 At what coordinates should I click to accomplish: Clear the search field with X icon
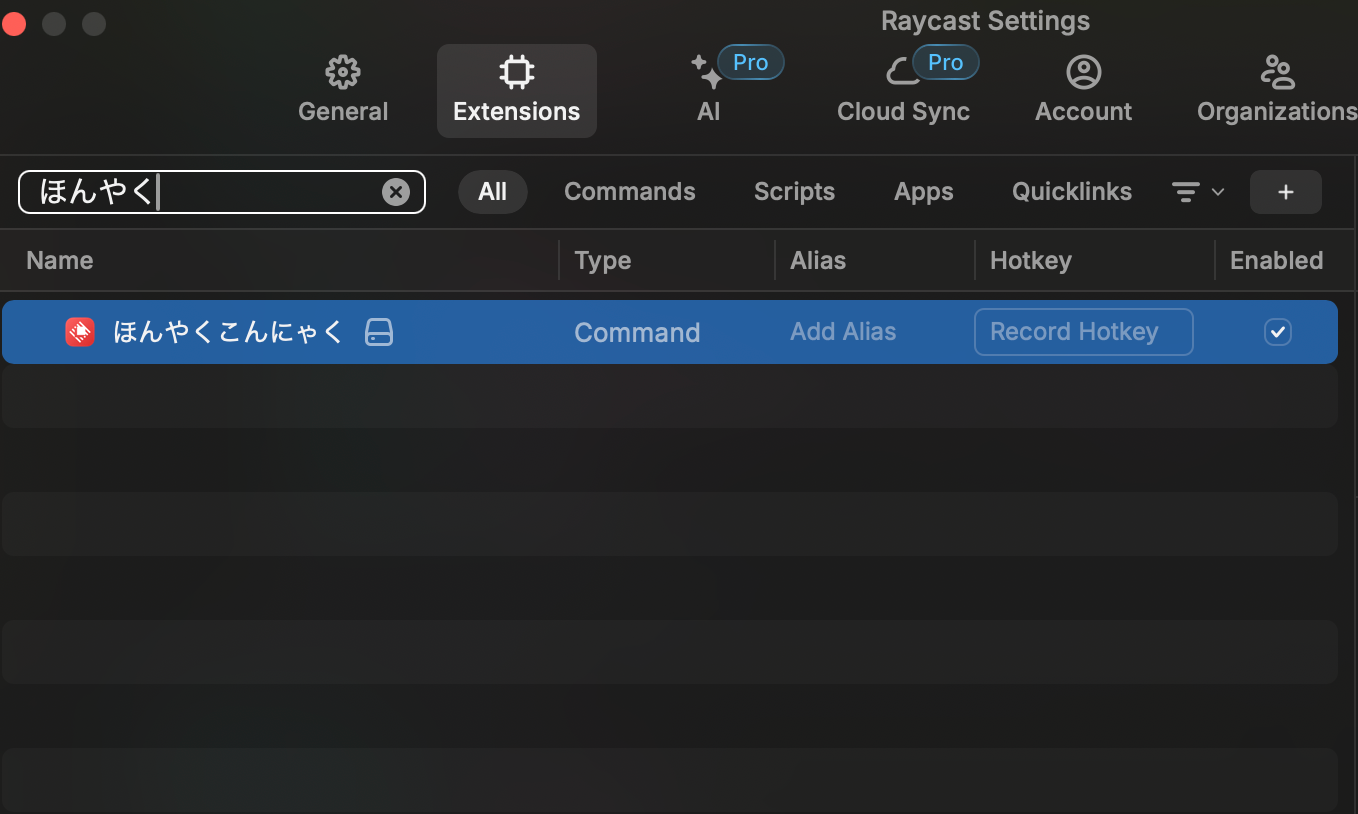pos(396,192)
